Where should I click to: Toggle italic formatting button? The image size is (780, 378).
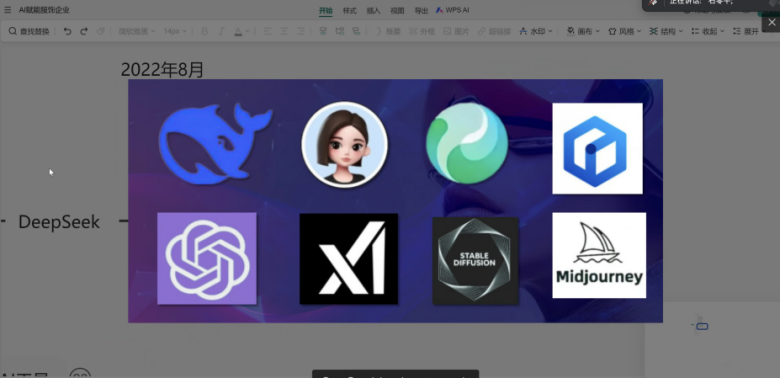[221, 31]
